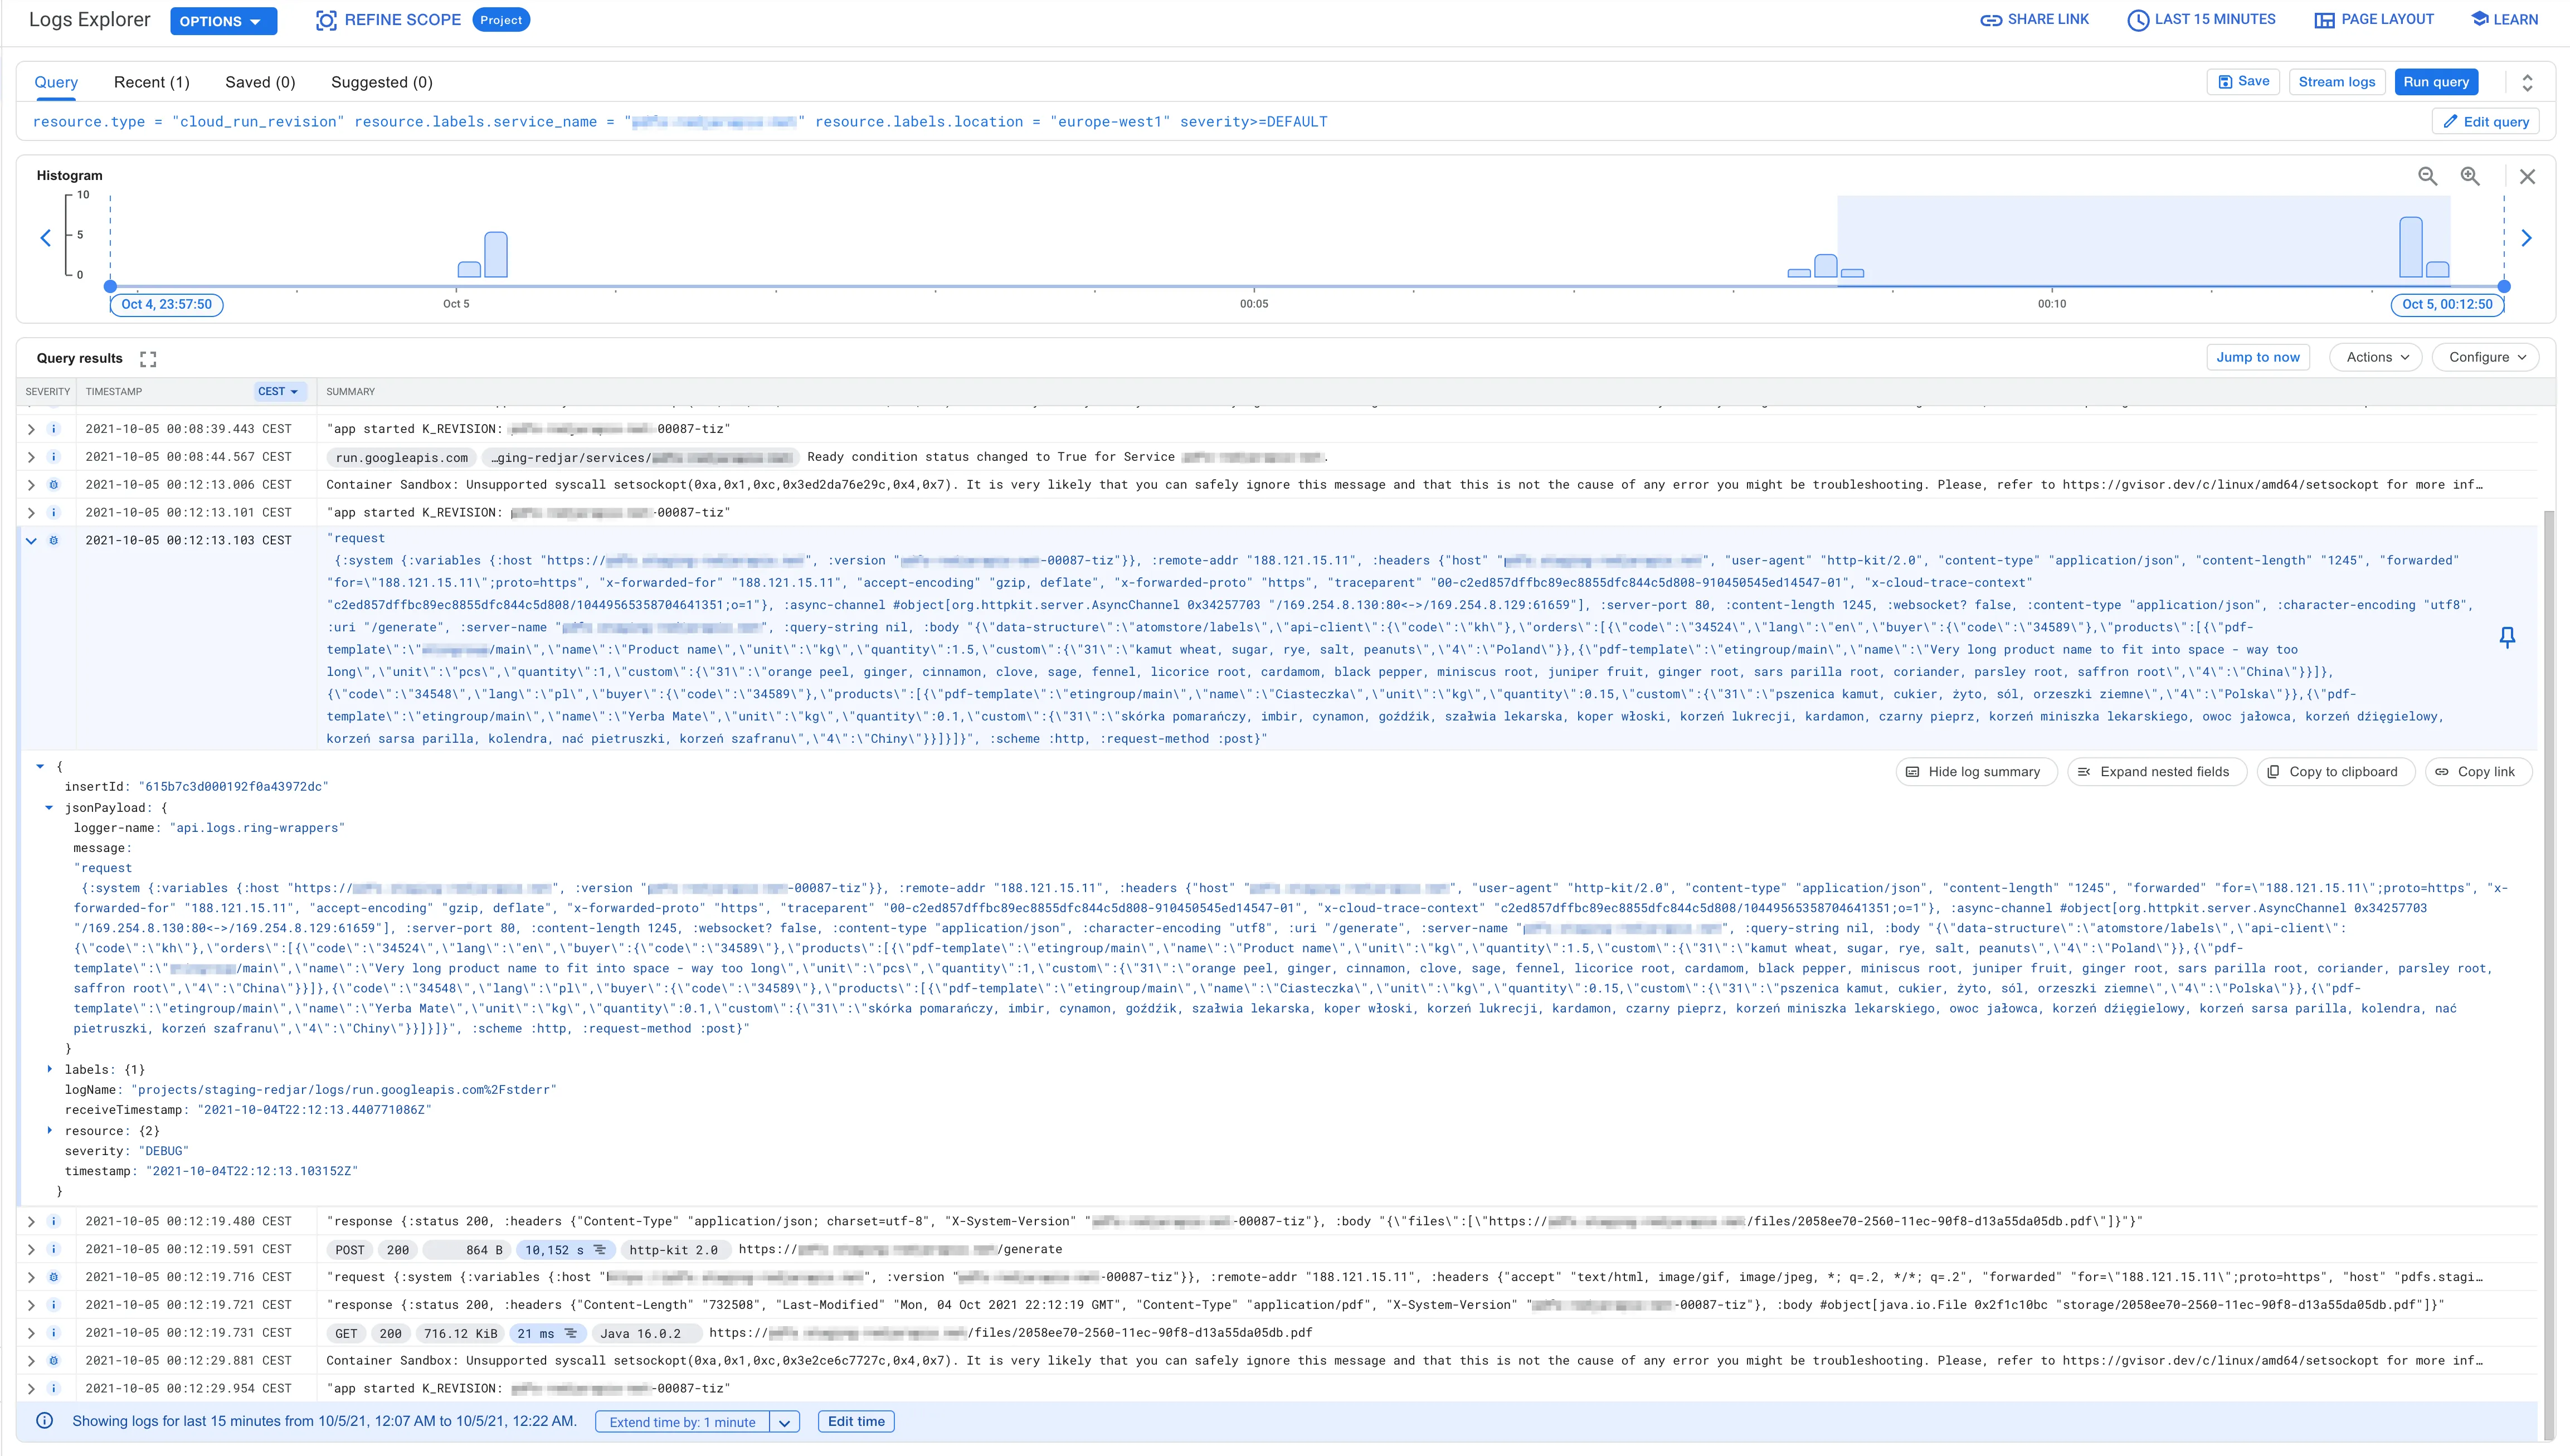Open the Configure dropdown
The width and height of the screenshot is (2570, 1456).
pyautogui.click(x=2486, y=357)
